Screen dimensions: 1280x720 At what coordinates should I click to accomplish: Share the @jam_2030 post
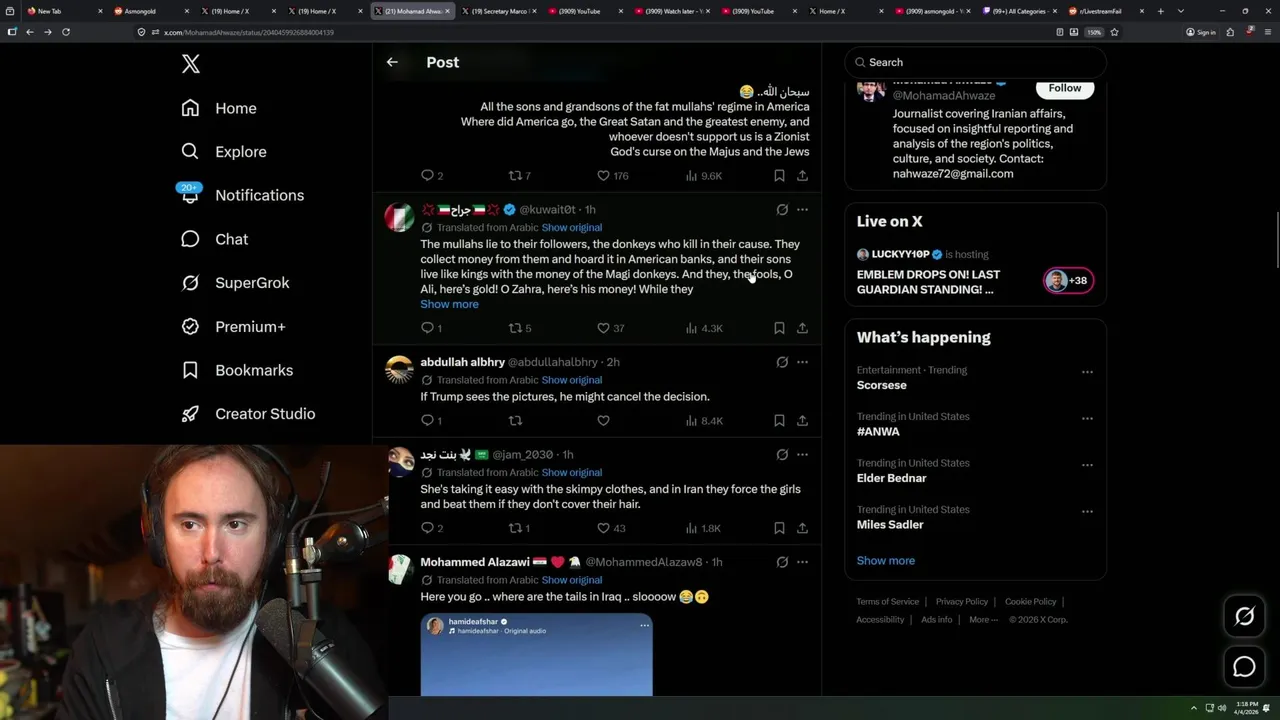point(802,528)
